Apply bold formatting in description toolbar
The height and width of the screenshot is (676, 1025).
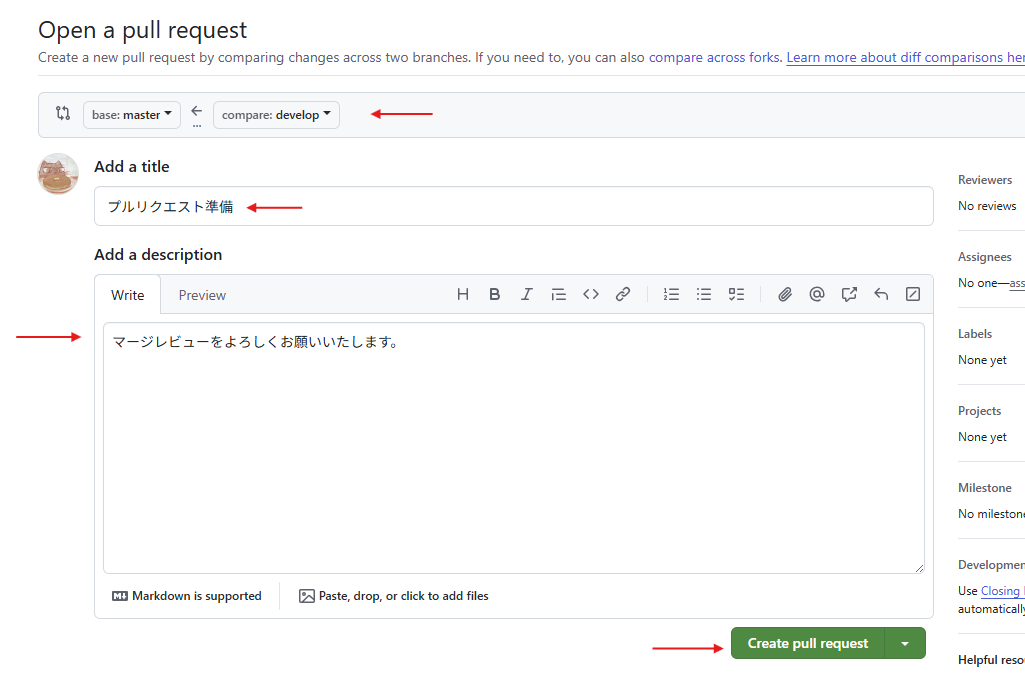pos(495,294)
